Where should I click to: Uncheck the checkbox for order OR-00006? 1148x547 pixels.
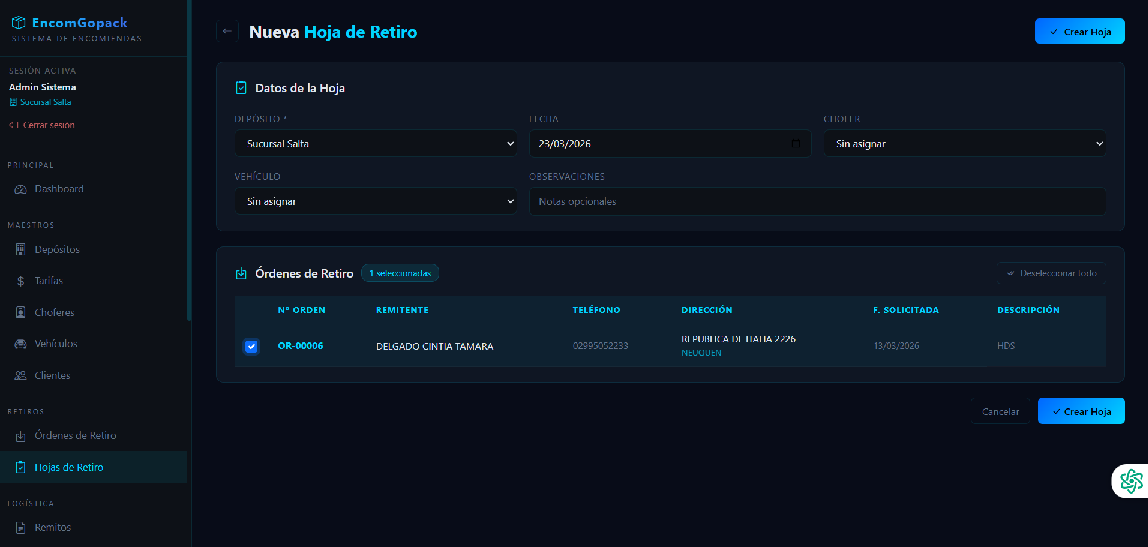tap(251, 347)
